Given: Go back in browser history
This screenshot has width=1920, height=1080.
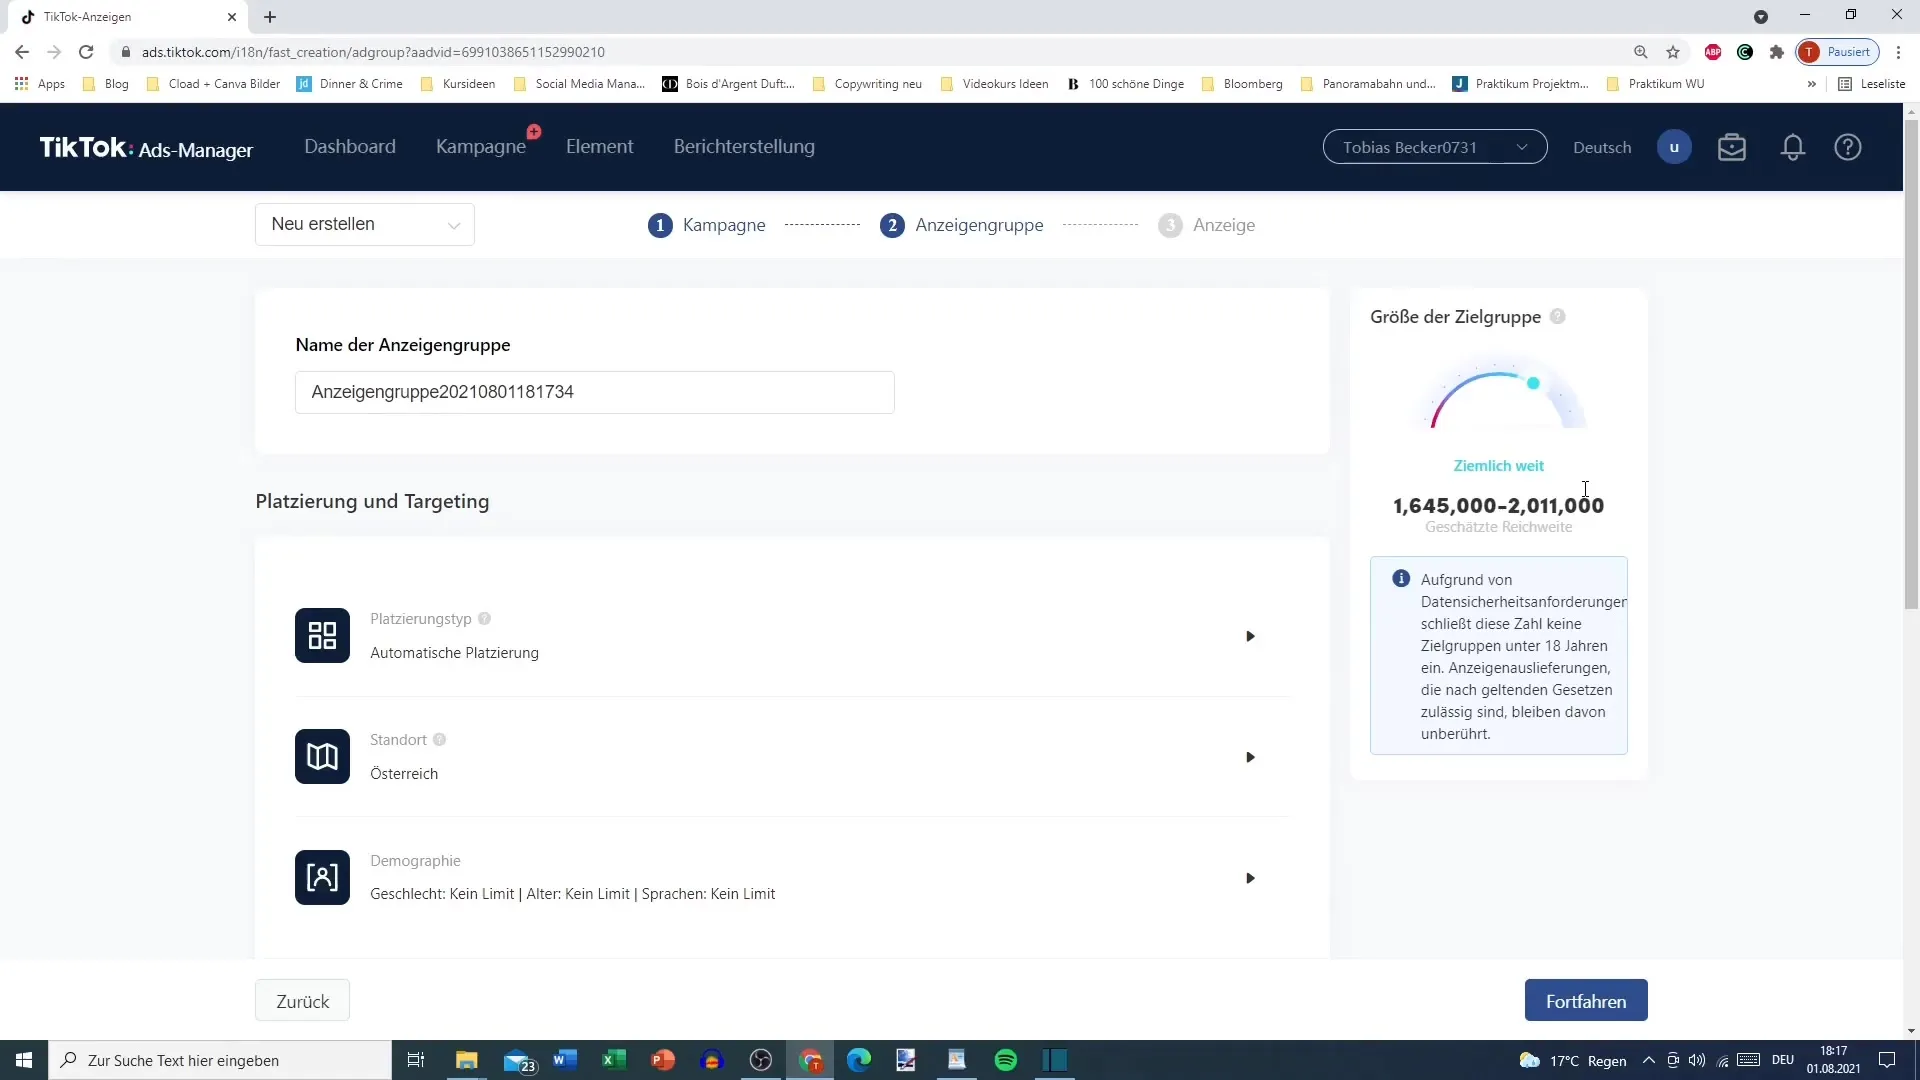Looking at the screenshot, I should click(22, 52).
